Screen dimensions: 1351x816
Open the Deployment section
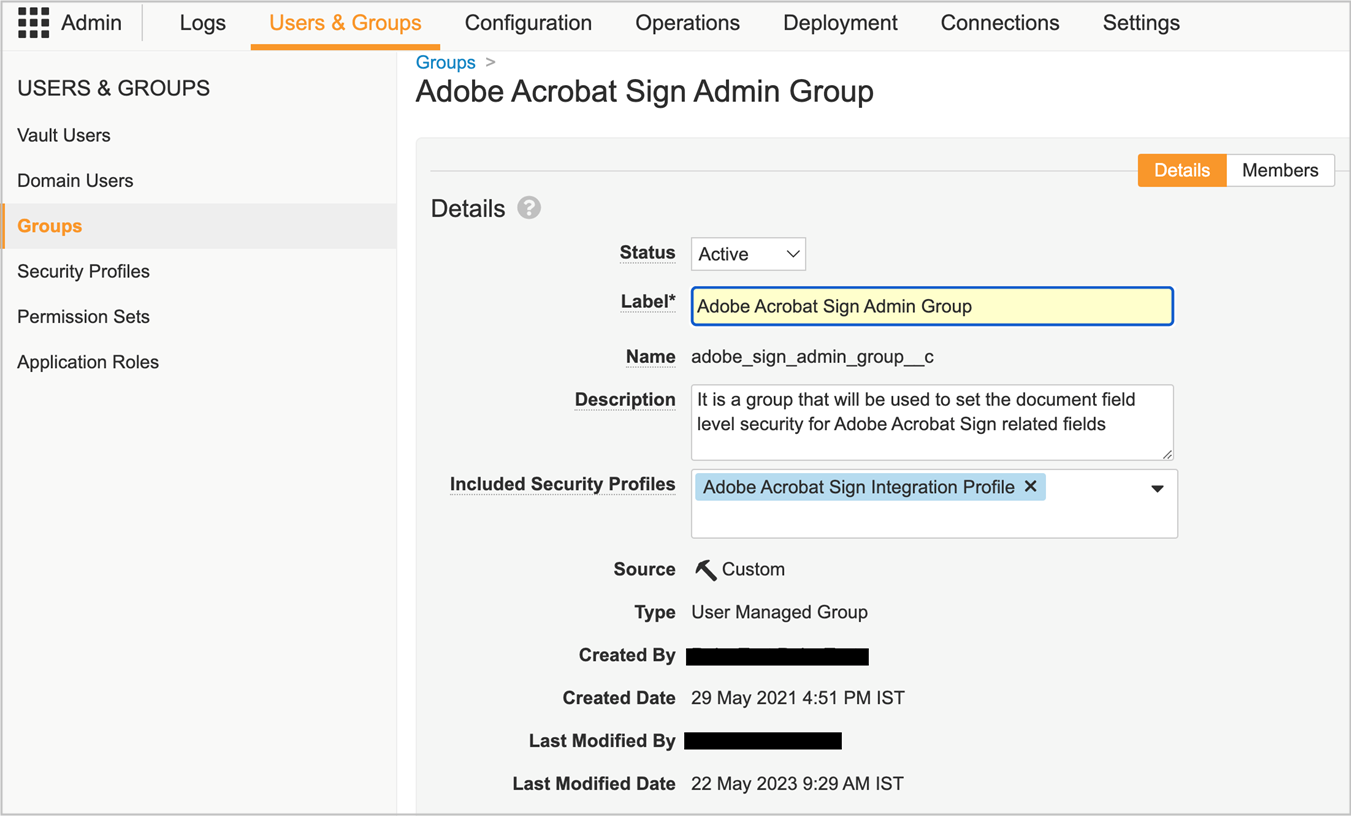tap(840, 22)
